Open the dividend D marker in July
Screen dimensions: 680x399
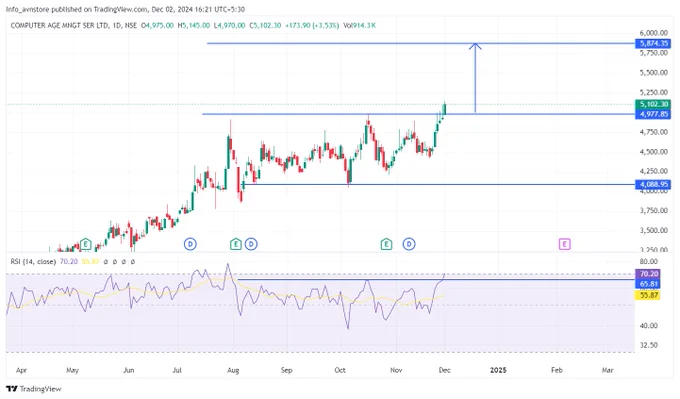[x=190, y=244]
